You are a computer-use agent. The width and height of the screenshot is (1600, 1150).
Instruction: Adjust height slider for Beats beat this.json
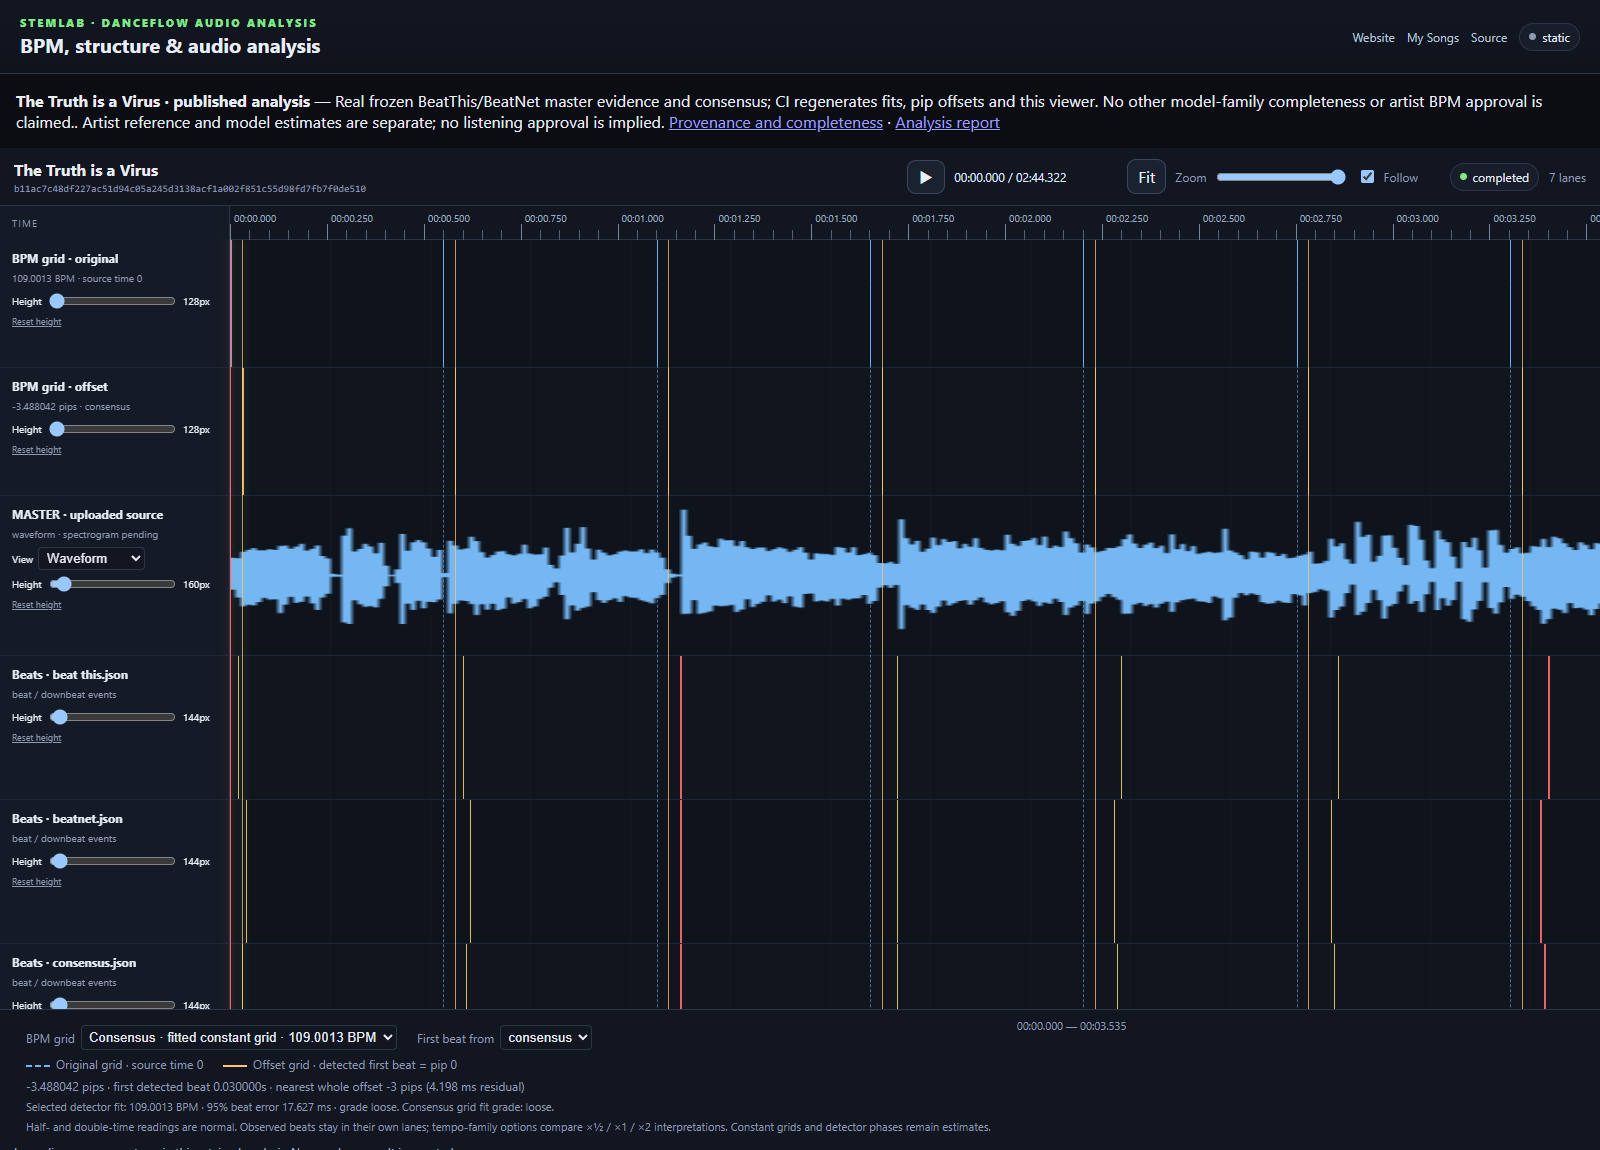112,717
